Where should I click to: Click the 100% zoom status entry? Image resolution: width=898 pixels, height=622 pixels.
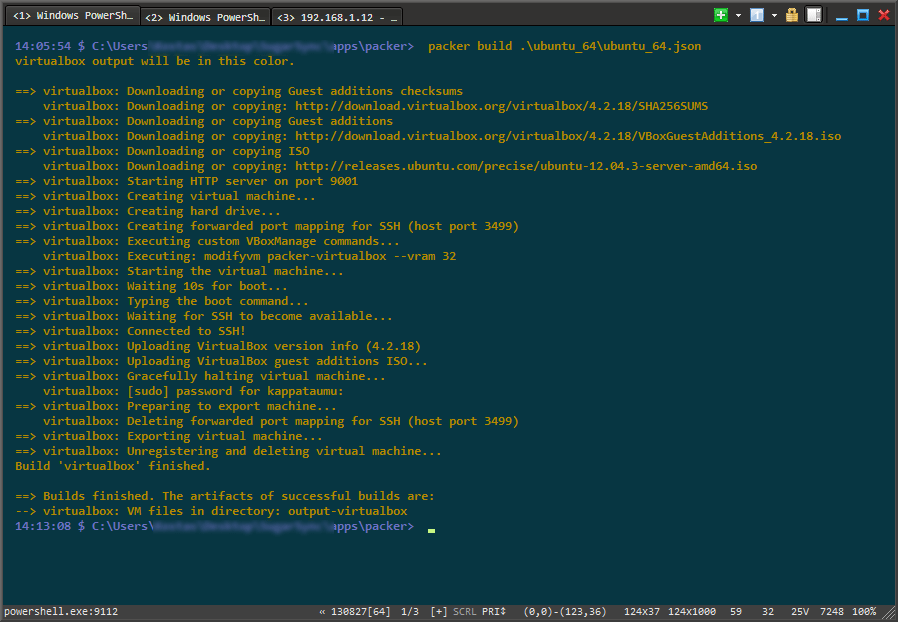(864, 612)
